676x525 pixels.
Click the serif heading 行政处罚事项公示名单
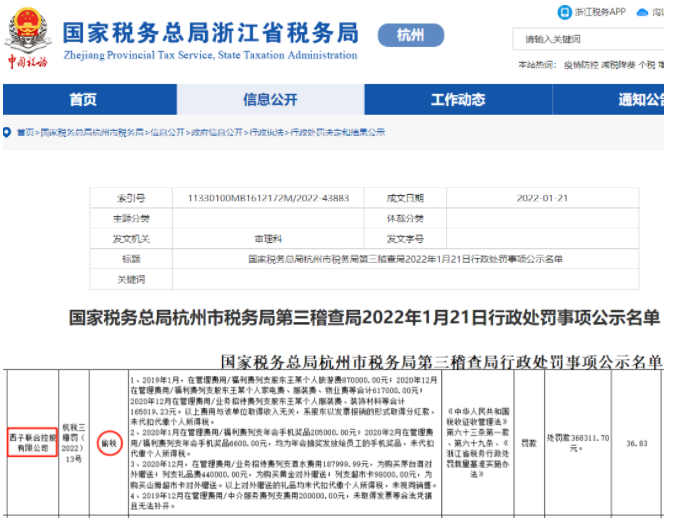click(441, 362)
